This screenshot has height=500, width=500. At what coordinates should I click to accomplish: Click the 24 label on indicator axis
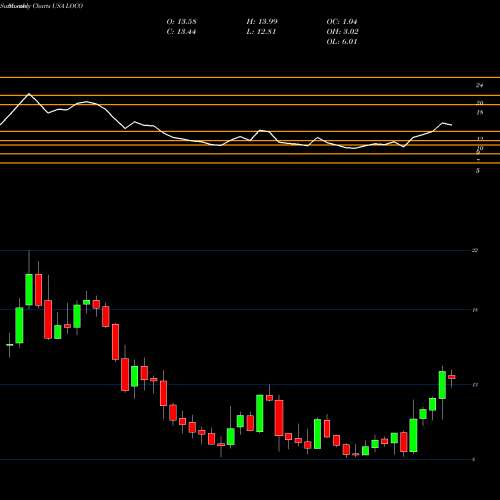pos(479,85)
